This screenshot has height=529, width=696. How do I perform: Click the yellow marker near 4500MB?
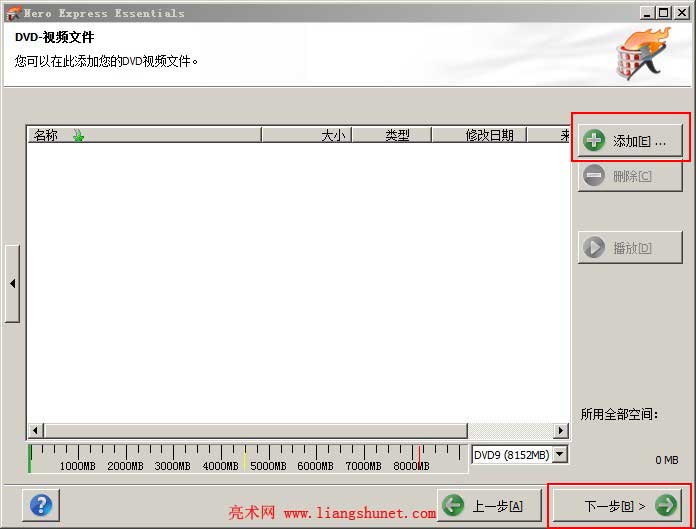[x=245, y=458]
